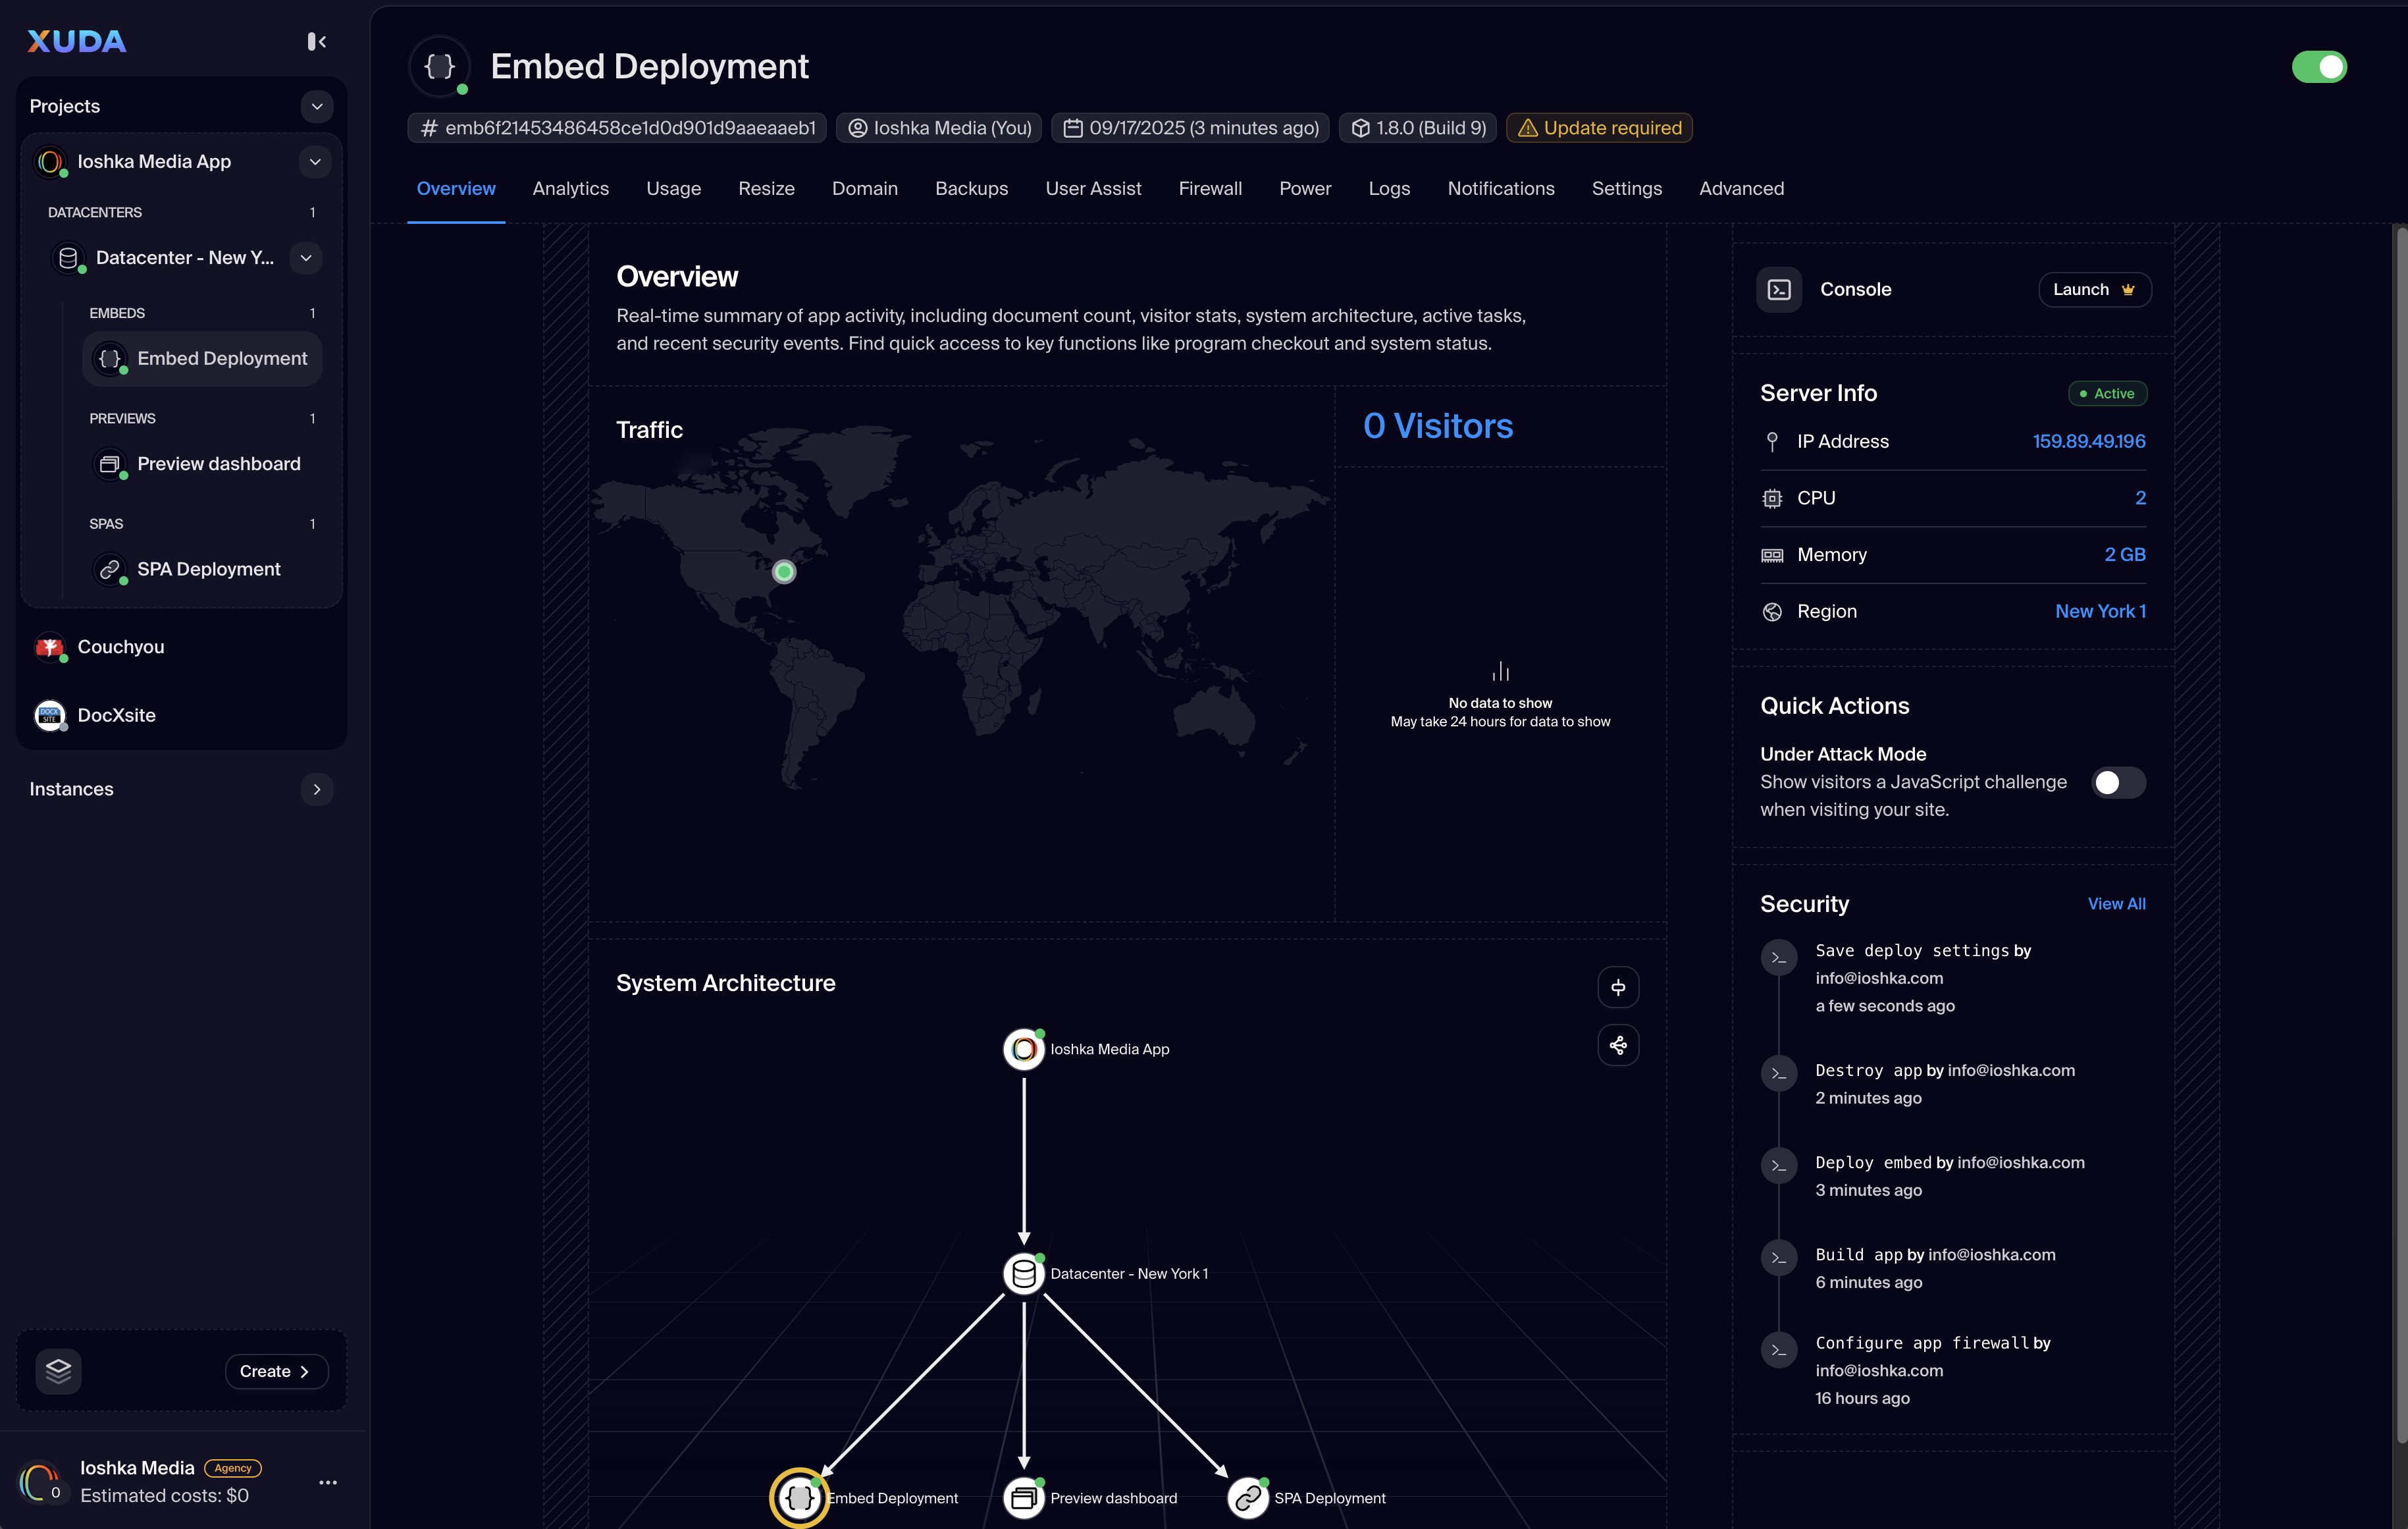Collapse the sidebar with the collapse icon

coord(316,41)
